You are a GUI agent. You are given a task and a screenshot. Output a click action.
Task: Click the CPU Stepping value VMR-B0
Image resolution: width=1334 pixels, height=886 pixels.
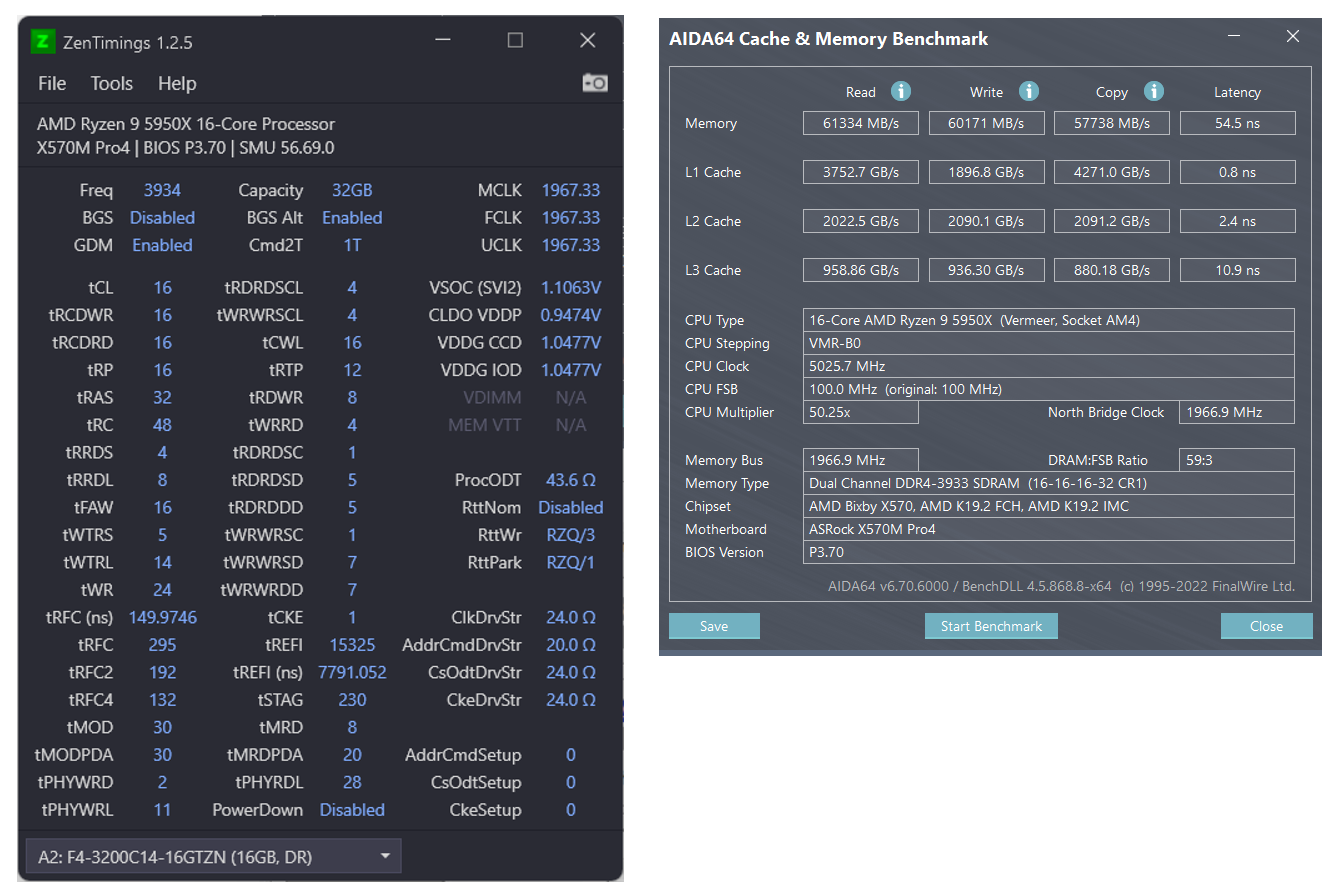point(1049,343)
